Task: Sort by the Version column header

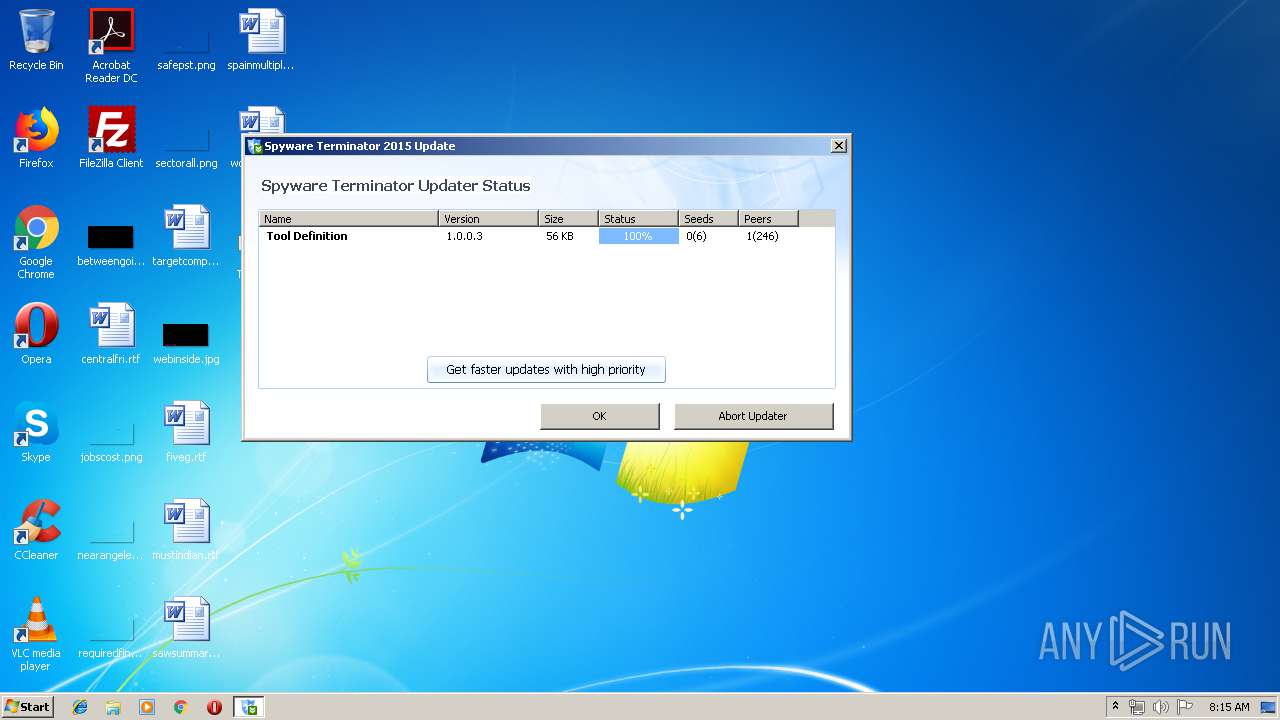Action: pos(488,219)
